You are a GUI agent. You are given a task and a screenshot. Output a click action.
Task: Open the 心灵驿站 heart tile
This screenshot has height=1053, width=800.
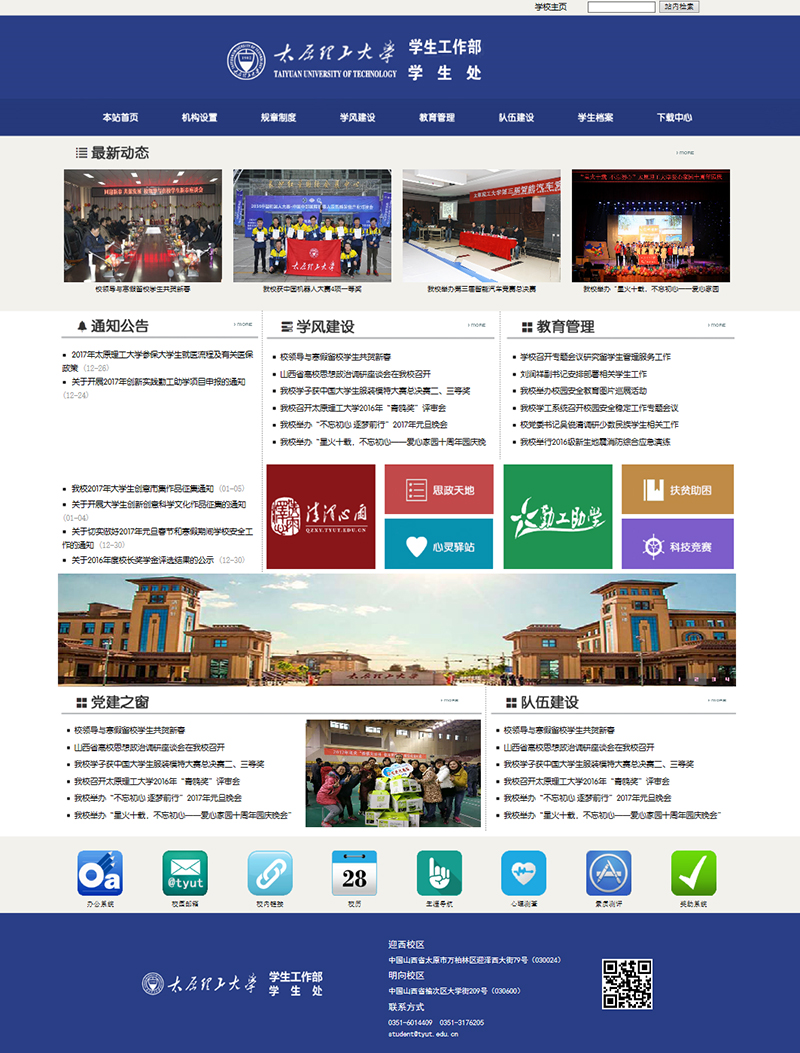point(439,545)
